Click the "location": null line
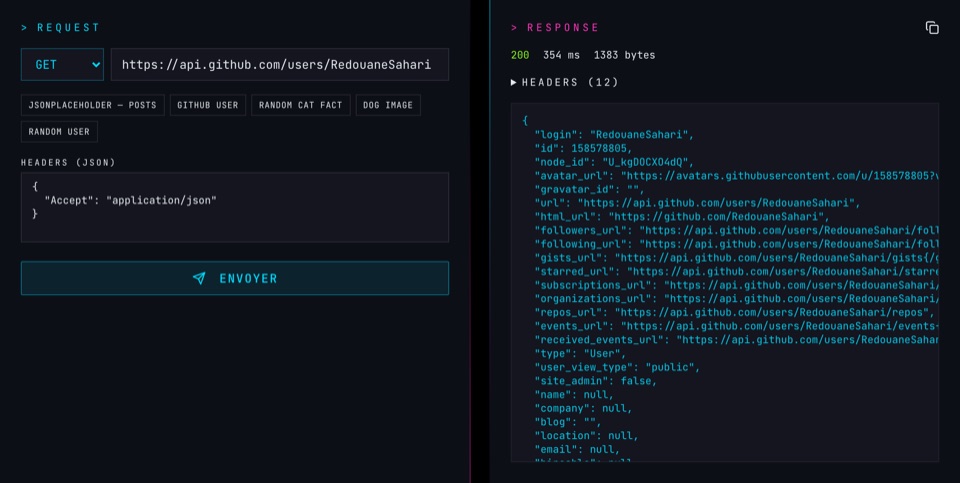 587,436
